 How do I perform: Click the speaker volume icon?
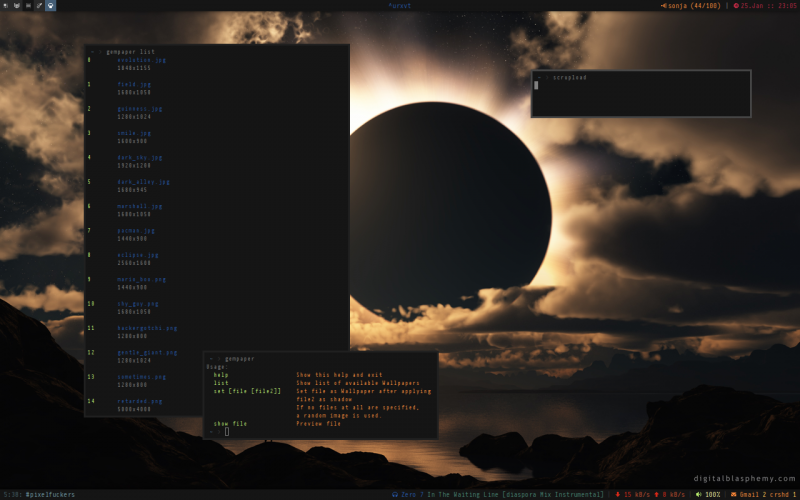pyautogui.click(x=699, y=494)
